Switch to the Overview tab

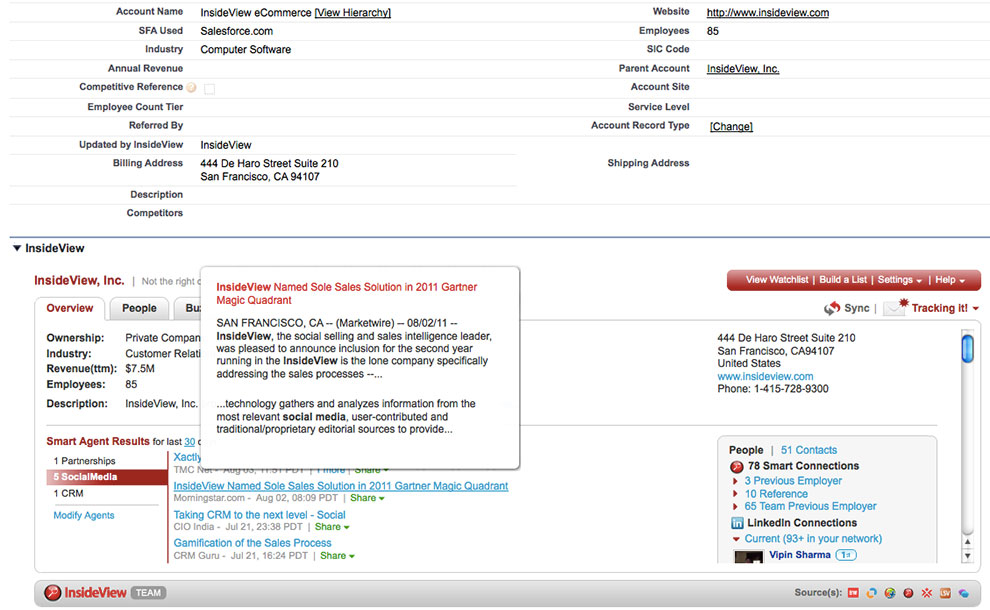click(x=70, y=308)
